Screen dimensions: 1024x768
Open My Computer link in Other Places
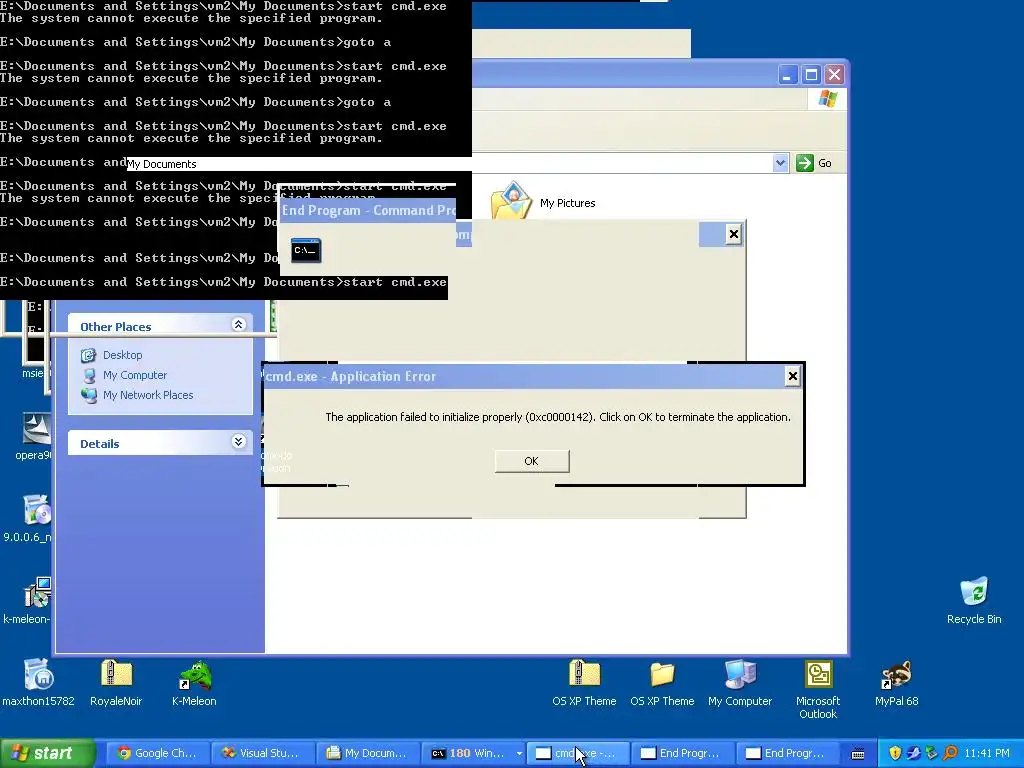coord(135,375)
